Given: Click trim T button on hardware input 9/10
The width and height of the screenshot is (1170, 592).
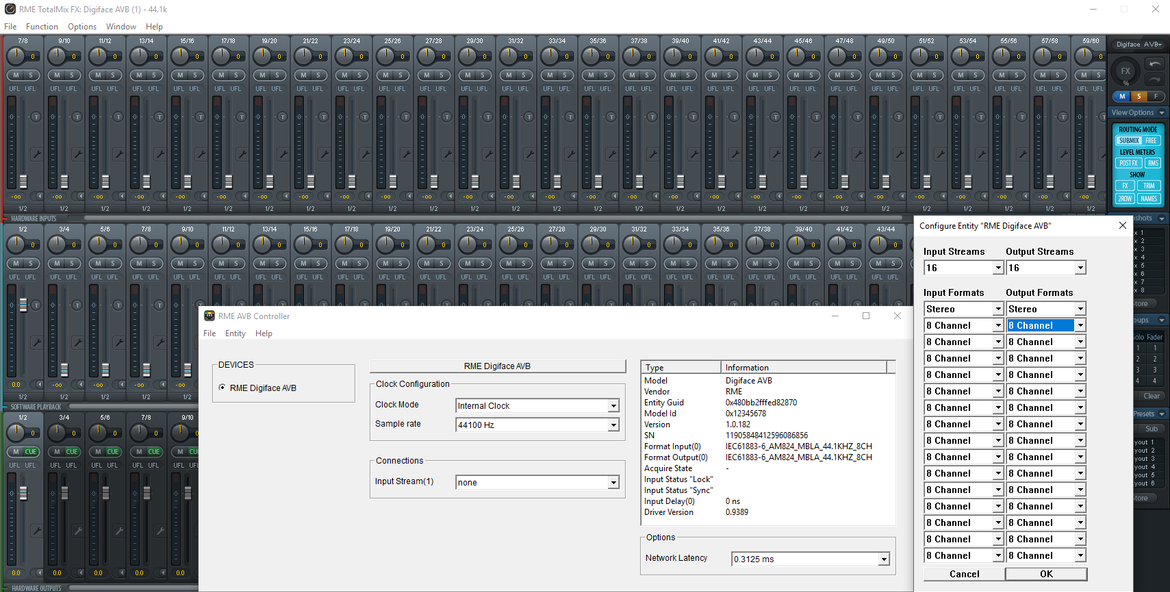Looking at the screenshot, I should coord(76,116).
